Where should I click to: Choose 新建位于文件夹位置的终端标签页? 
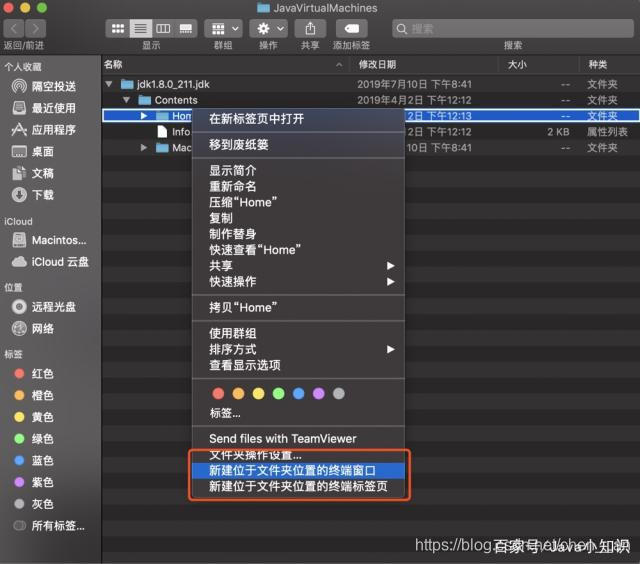coord(298,486)
